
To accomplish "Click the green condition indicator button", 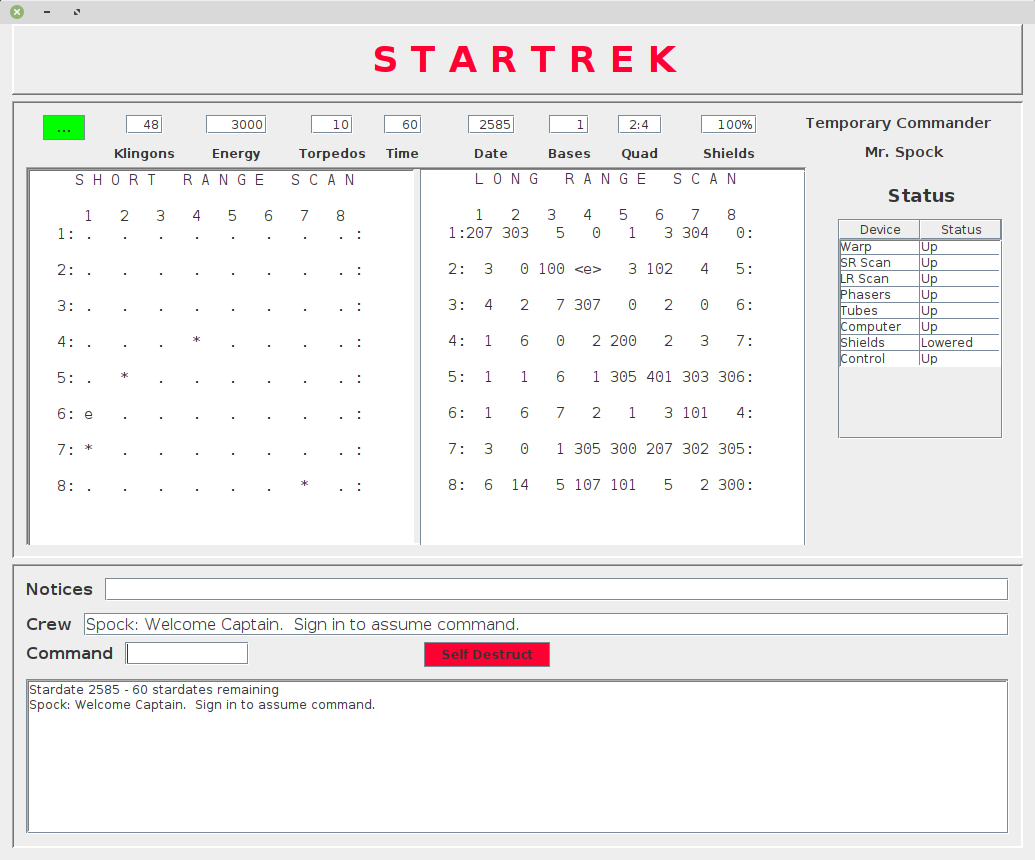I will pyautogui.click(x=64, y=127).
